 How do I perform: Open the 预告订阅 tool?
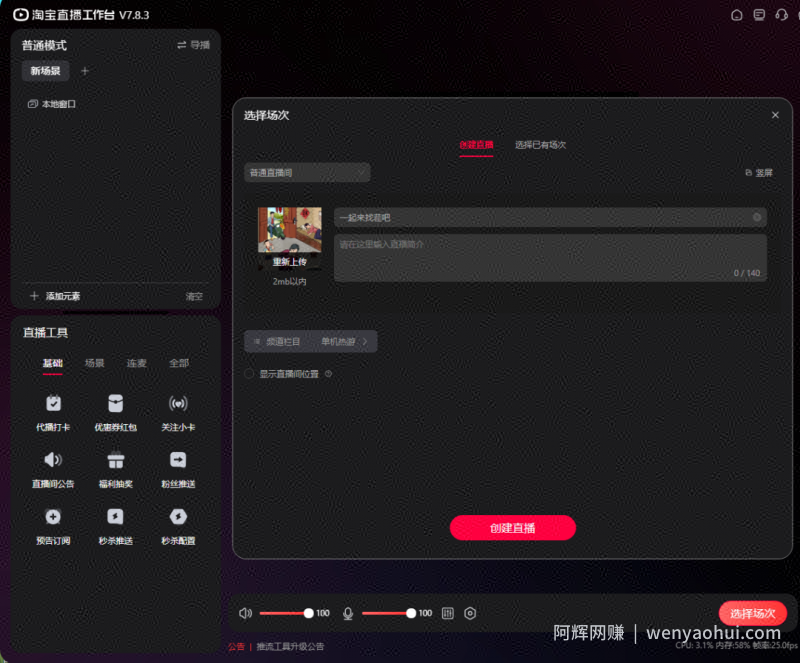point(53,526)
